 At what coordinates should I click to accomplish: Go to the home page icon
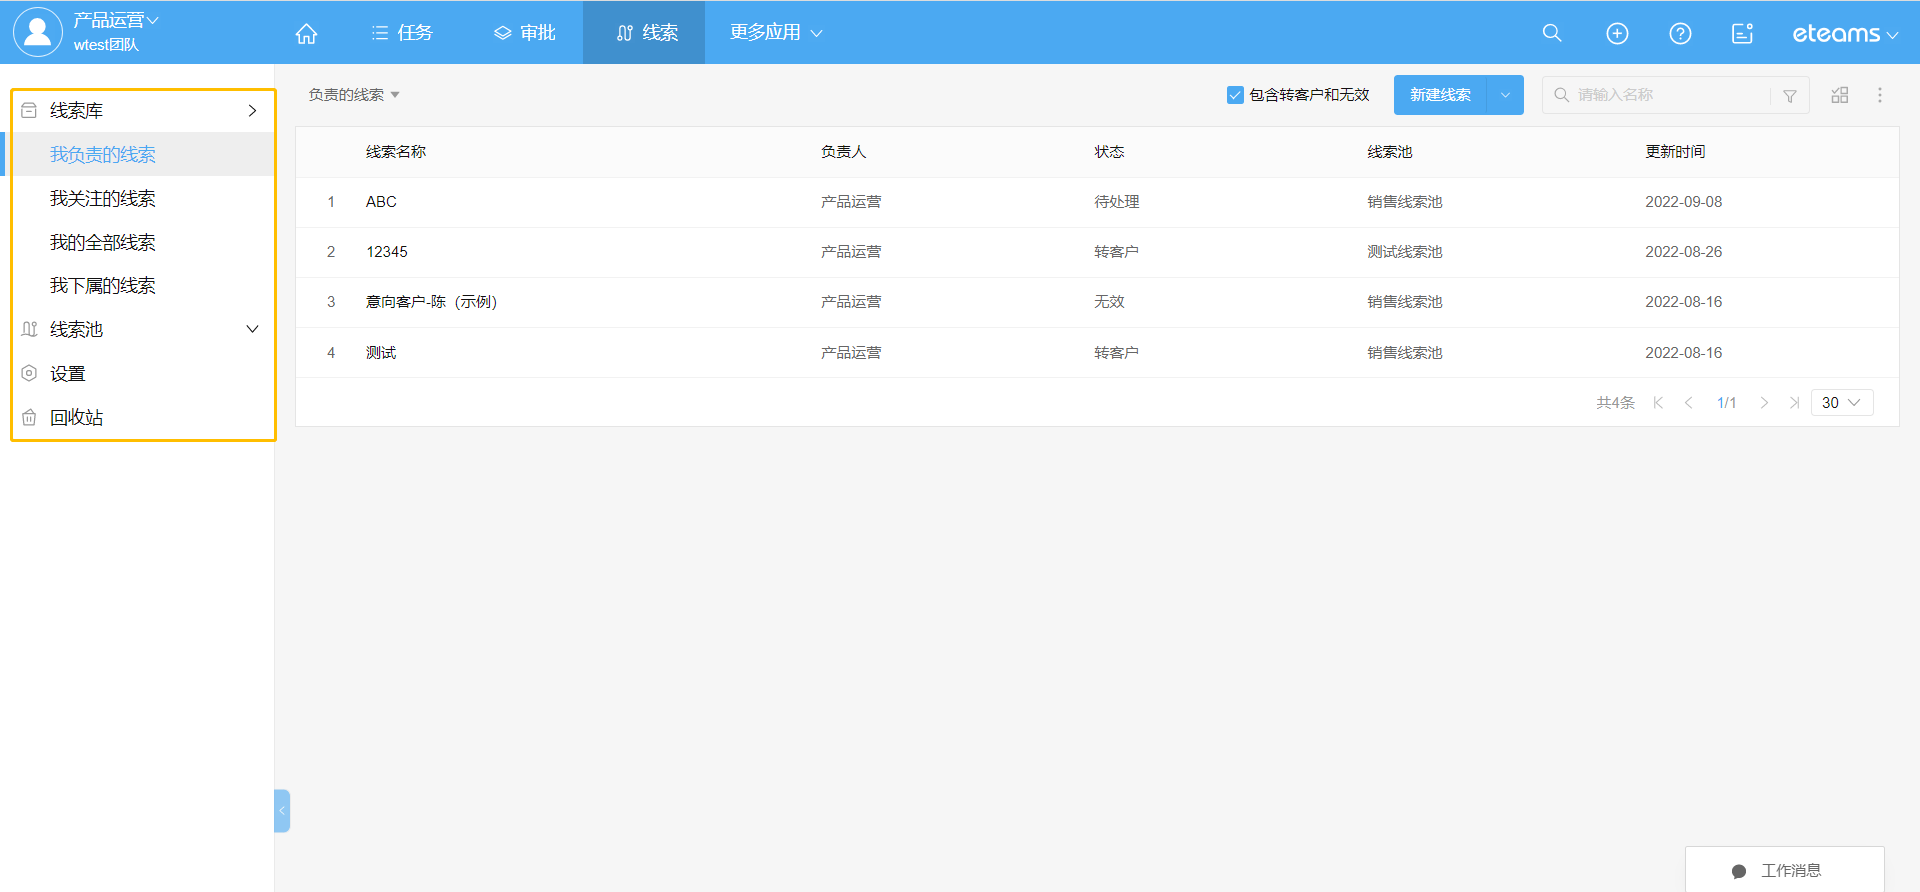pyautogui.click(x=306, y=33)
